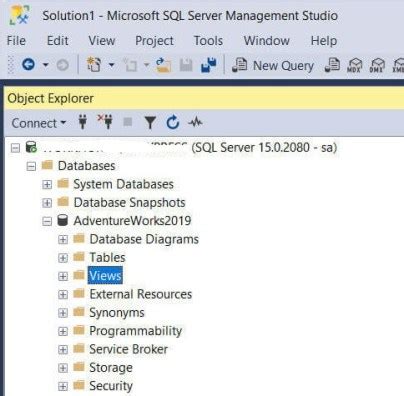
Task: Collapse the Databases folder node
Action: point(31,166)
